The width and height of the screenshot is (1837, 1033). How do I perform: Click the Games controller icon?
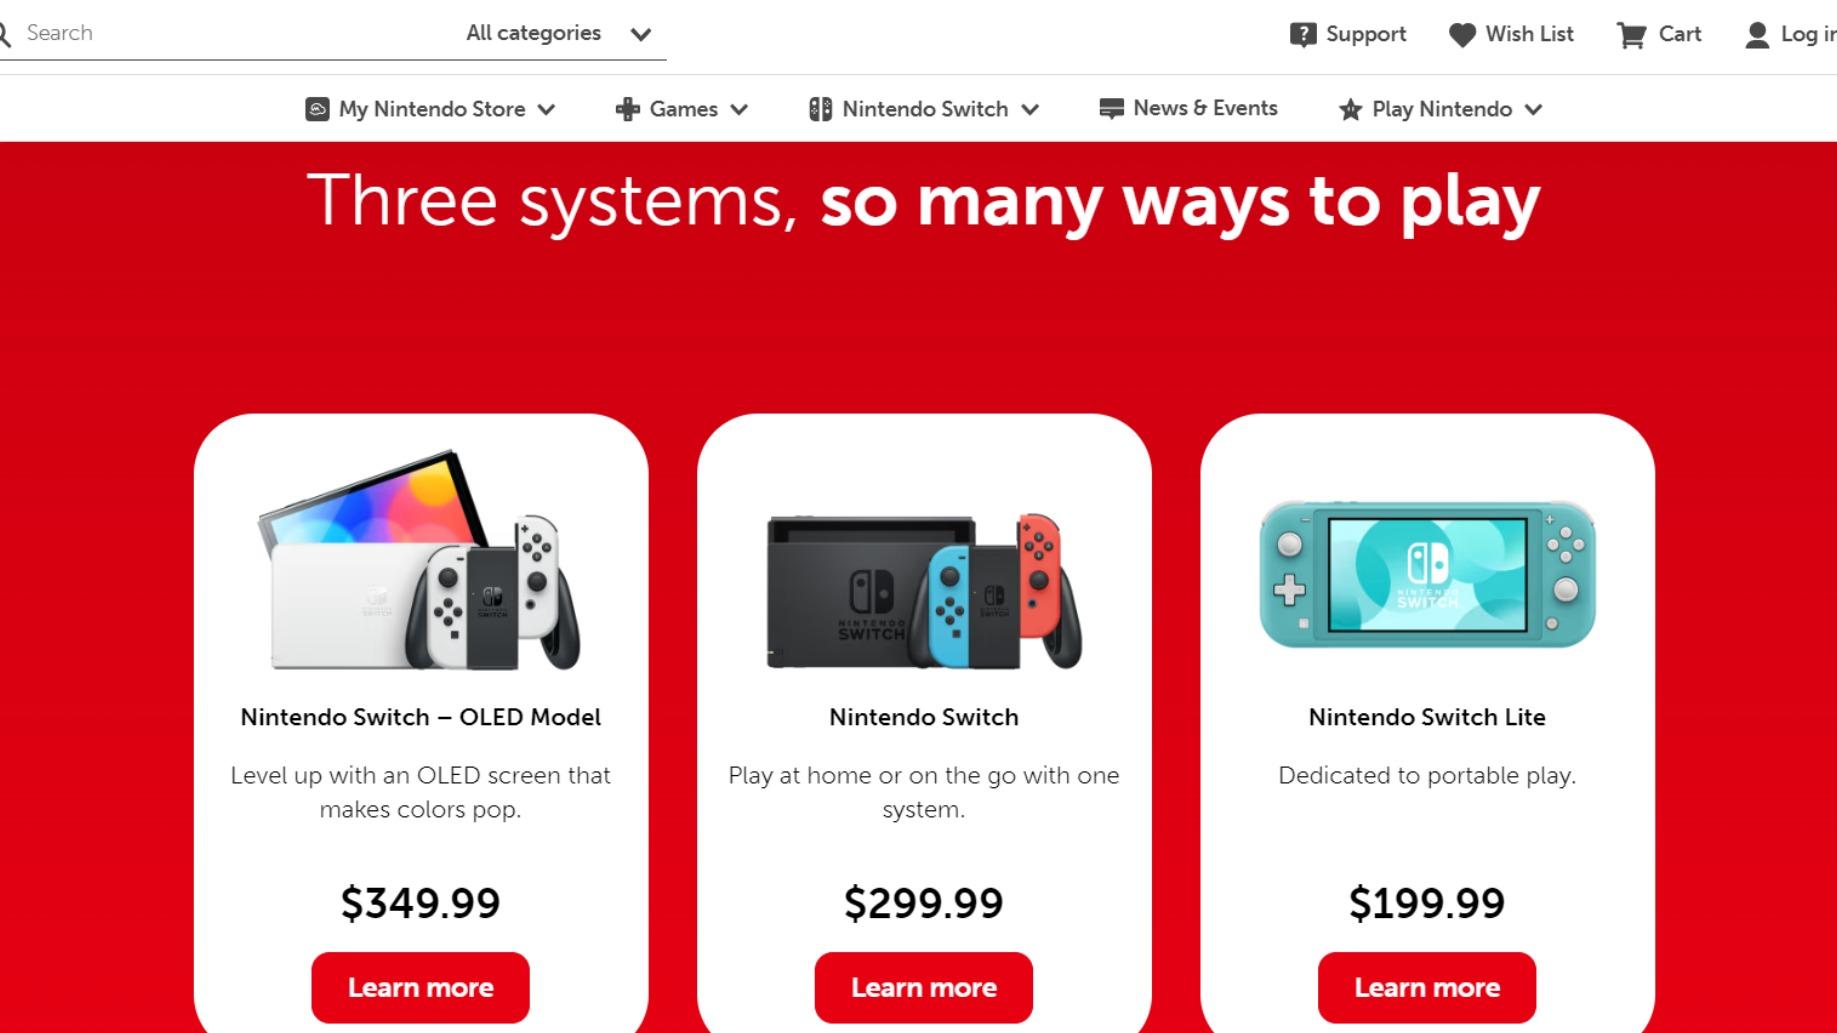click(x=628, y=108)
